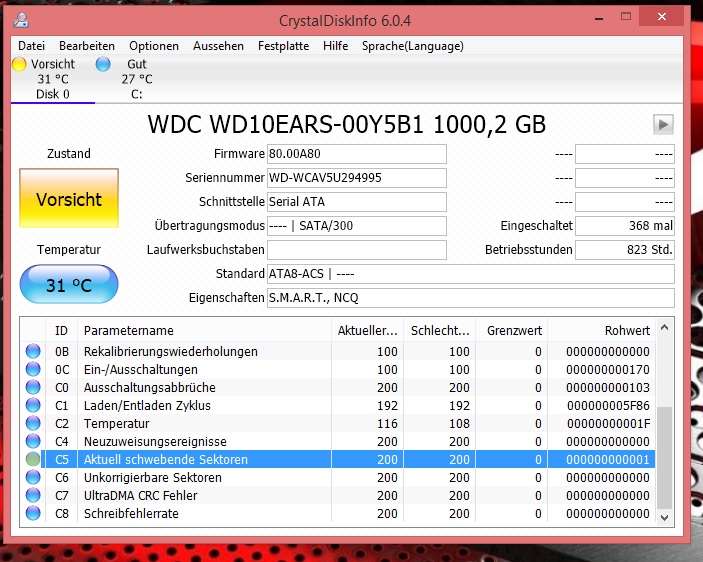Click blue status dot of Unkorrigierbare Sektoren row
Screen dimensions: 703x562
(33, 477)
